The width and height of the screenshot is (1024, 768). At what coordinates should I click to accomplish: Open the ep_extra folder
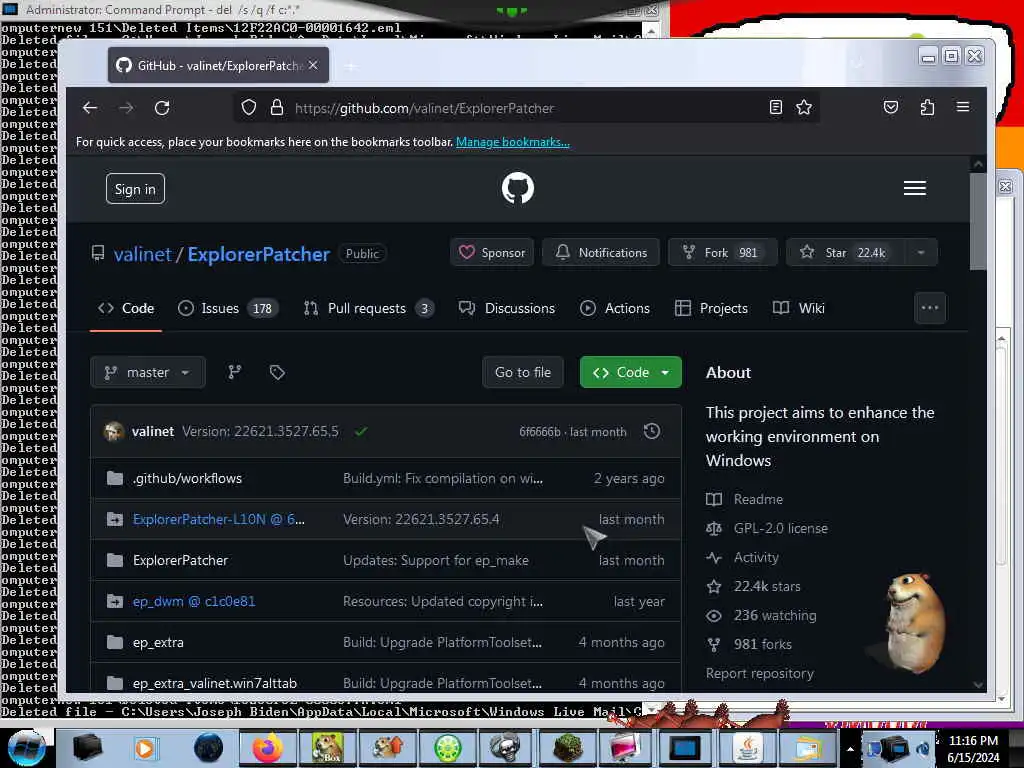click(158, 643)
